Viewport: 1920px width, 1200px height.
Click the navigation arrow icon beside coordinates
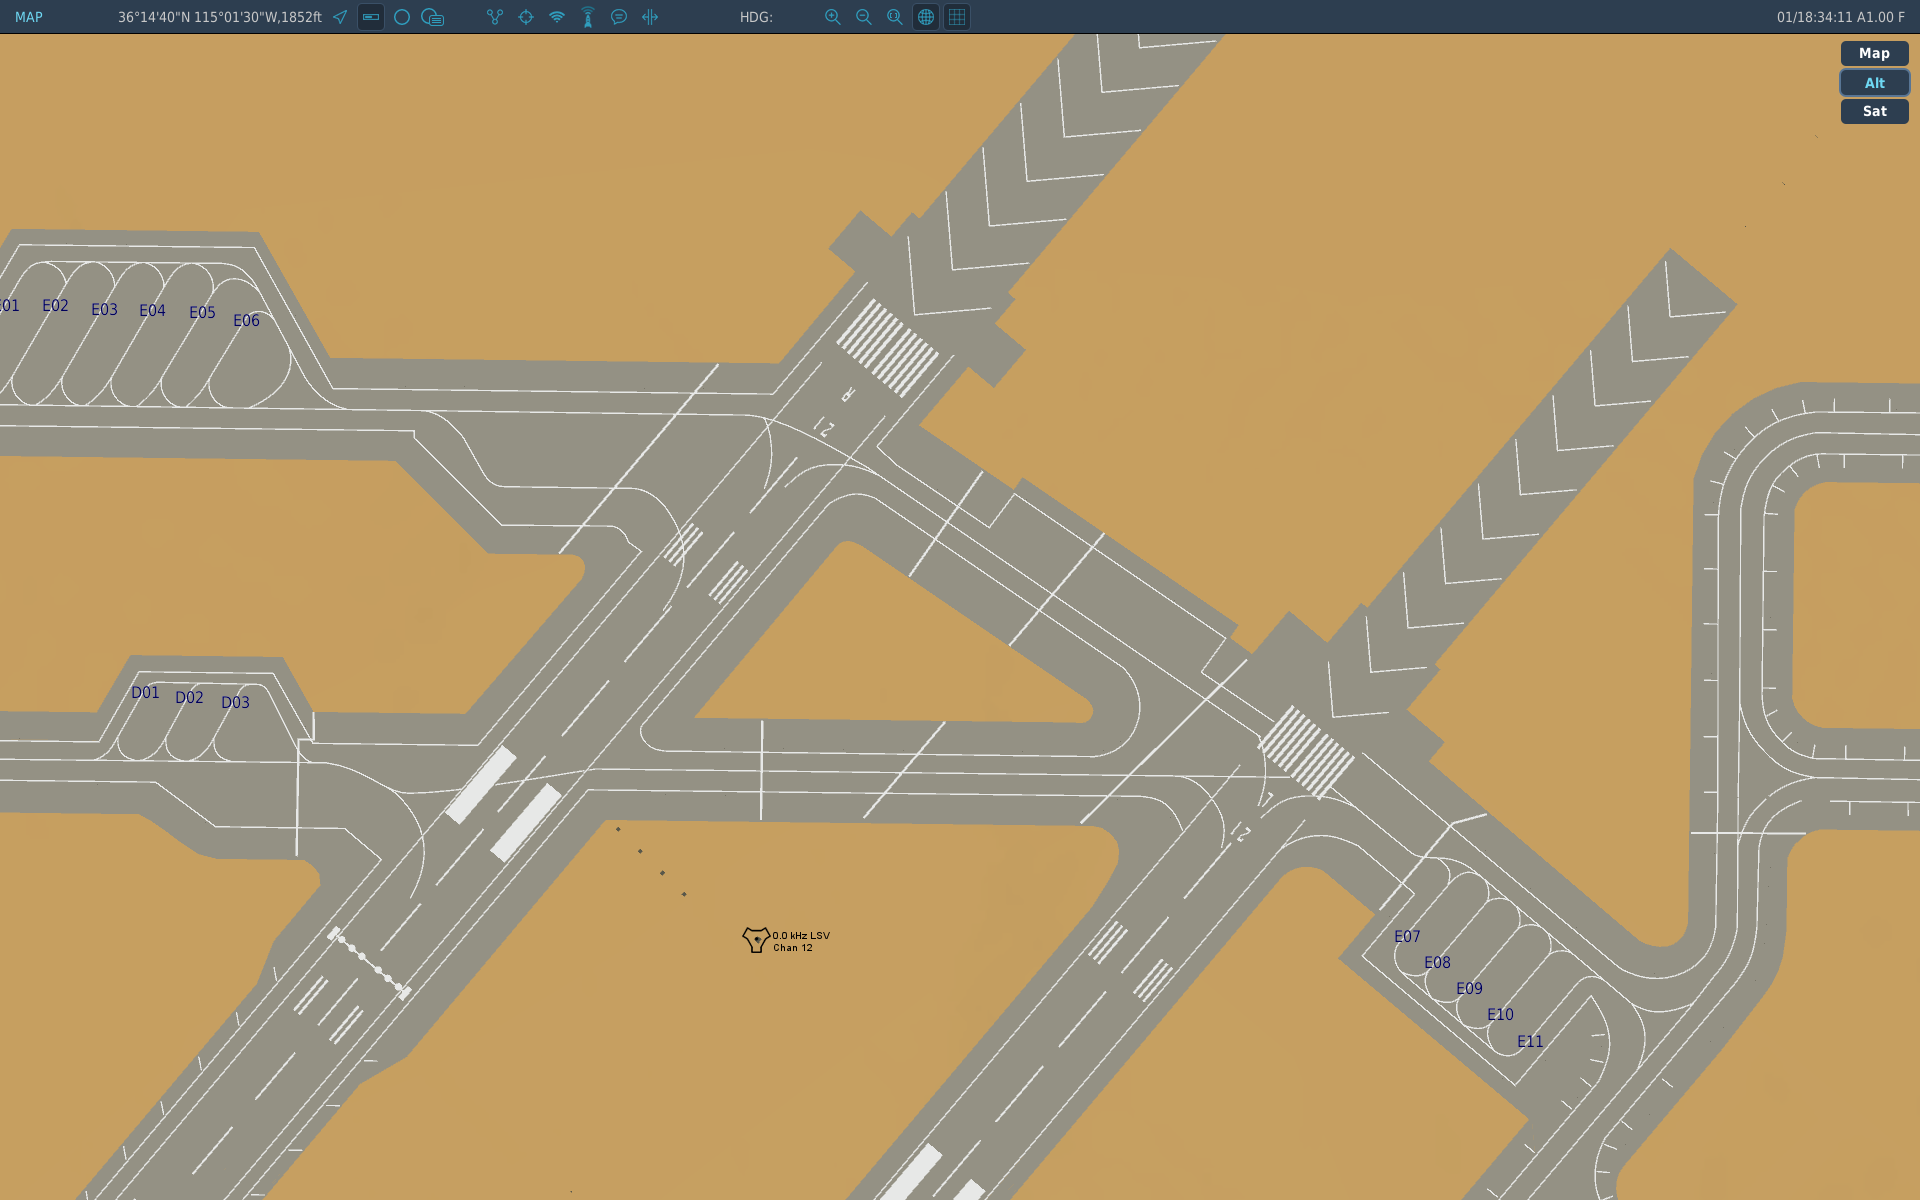click(340, 17)
